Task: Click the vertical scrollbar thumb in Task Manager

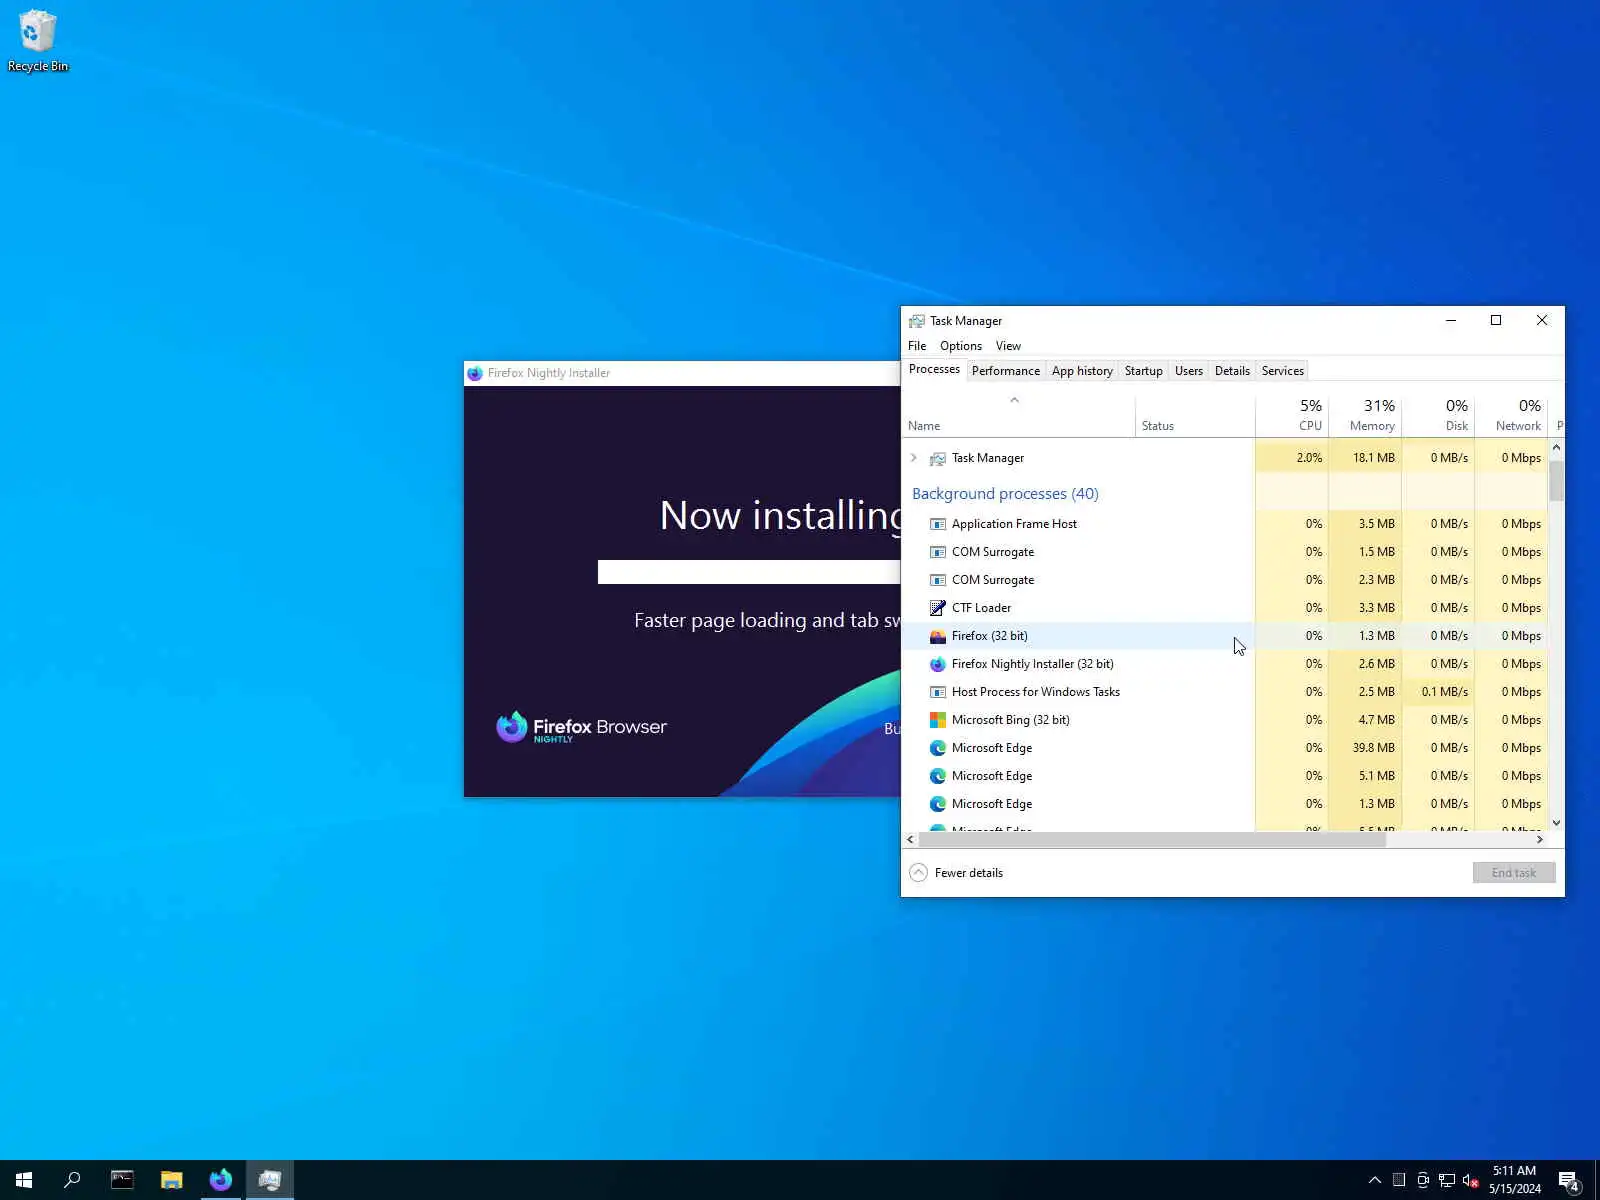Action: (1556, 481)
